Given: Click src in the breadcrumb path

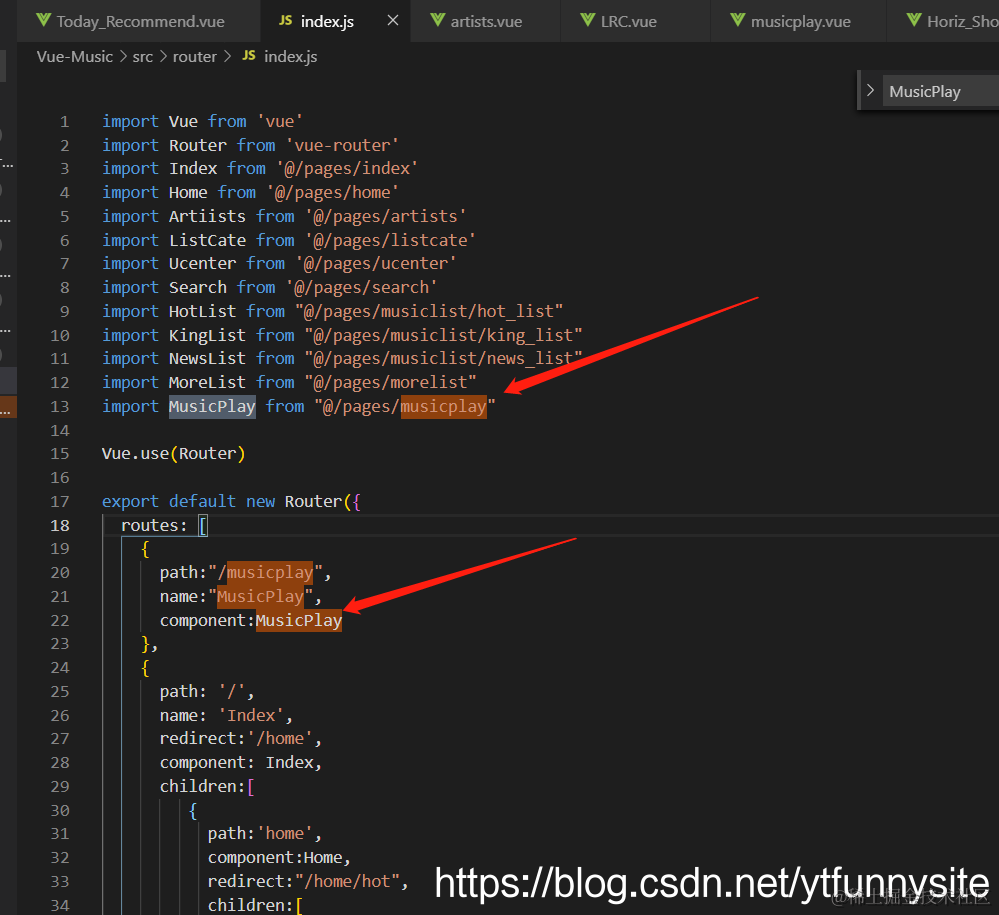Looking at the screenshot, I should point(143,57).
